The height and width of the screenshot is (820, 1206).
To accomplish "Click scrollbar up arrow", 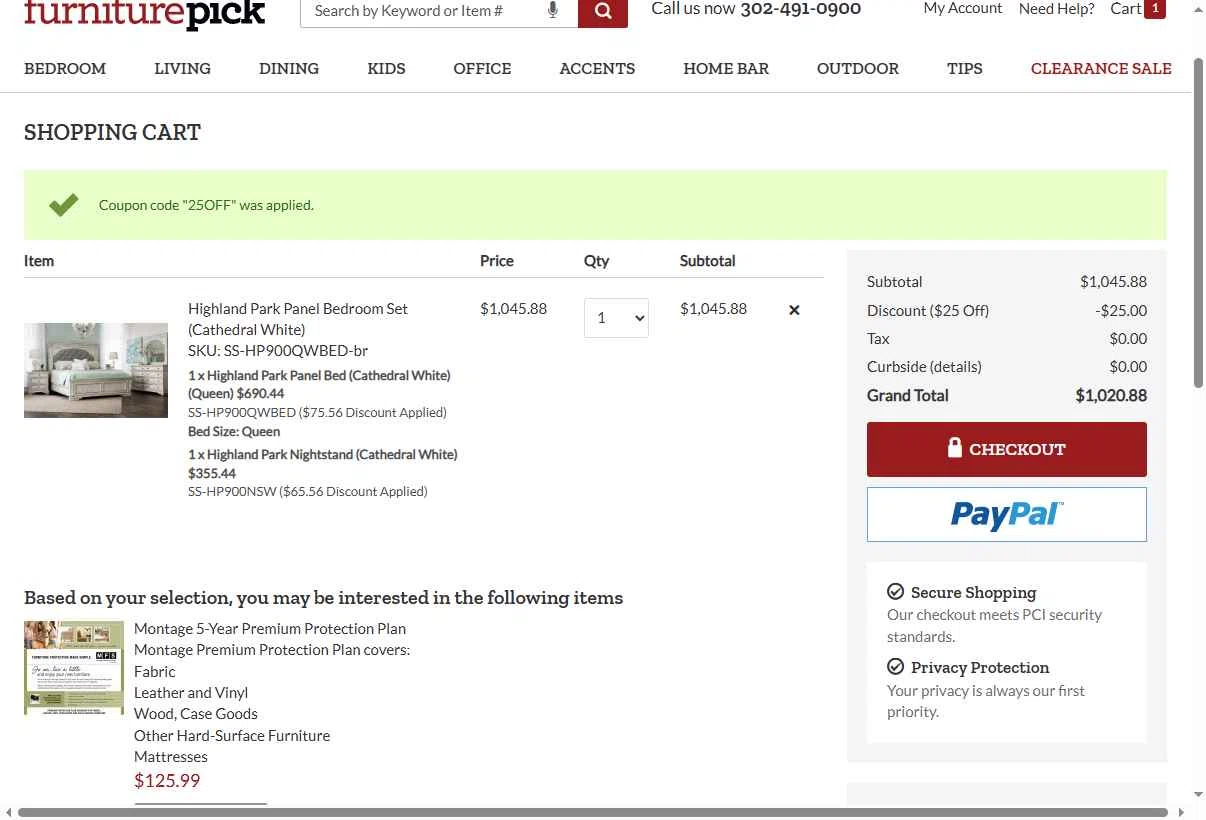I will (1198, 9).
